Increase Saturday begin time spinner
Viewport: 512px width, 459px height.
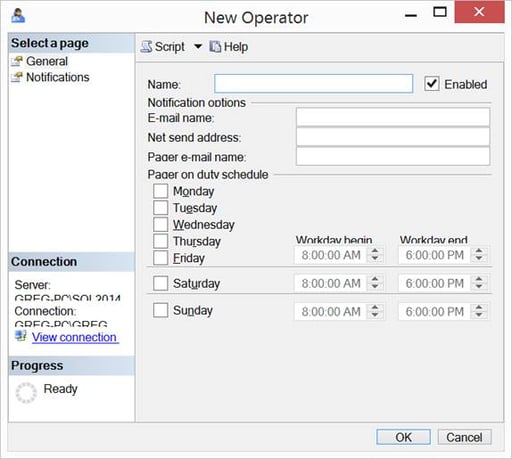coord(375,279)
